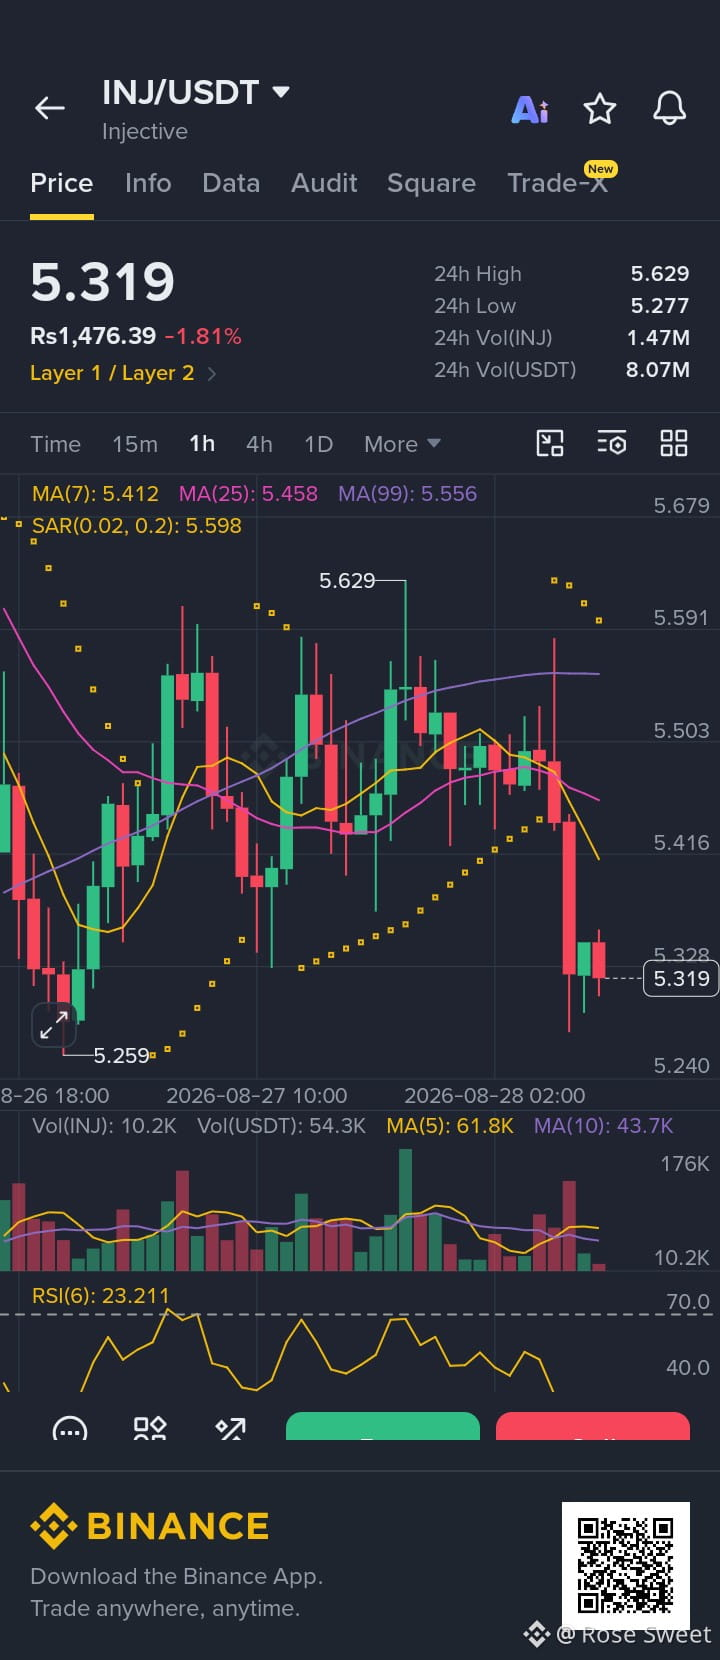Open the AI assistant icon
This screenshot has width=720, height=1660.
pyautogui.click(x=530, y=109)
